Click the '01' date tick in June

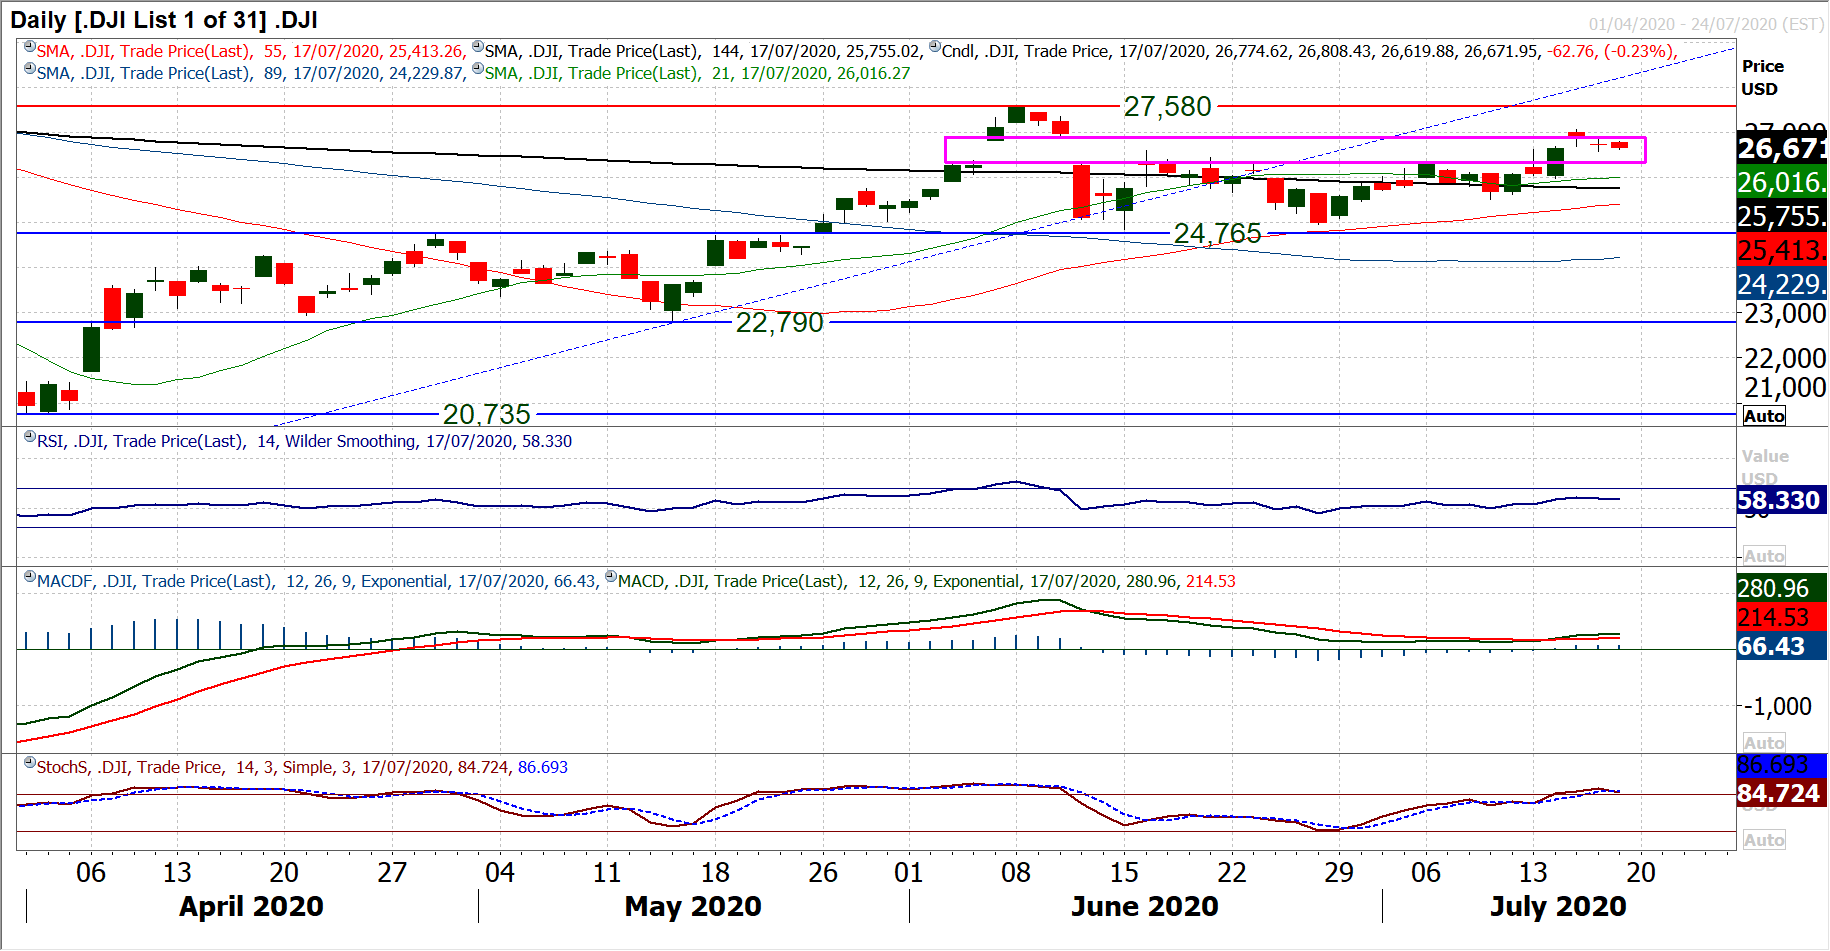click(908, 873)
